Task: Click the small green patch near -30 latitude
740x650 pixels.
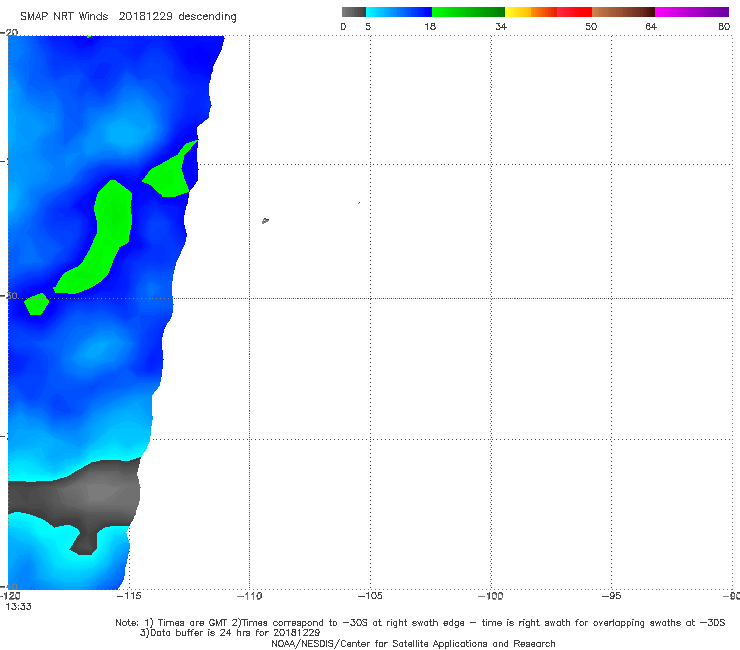Action: tap(36, 304)
